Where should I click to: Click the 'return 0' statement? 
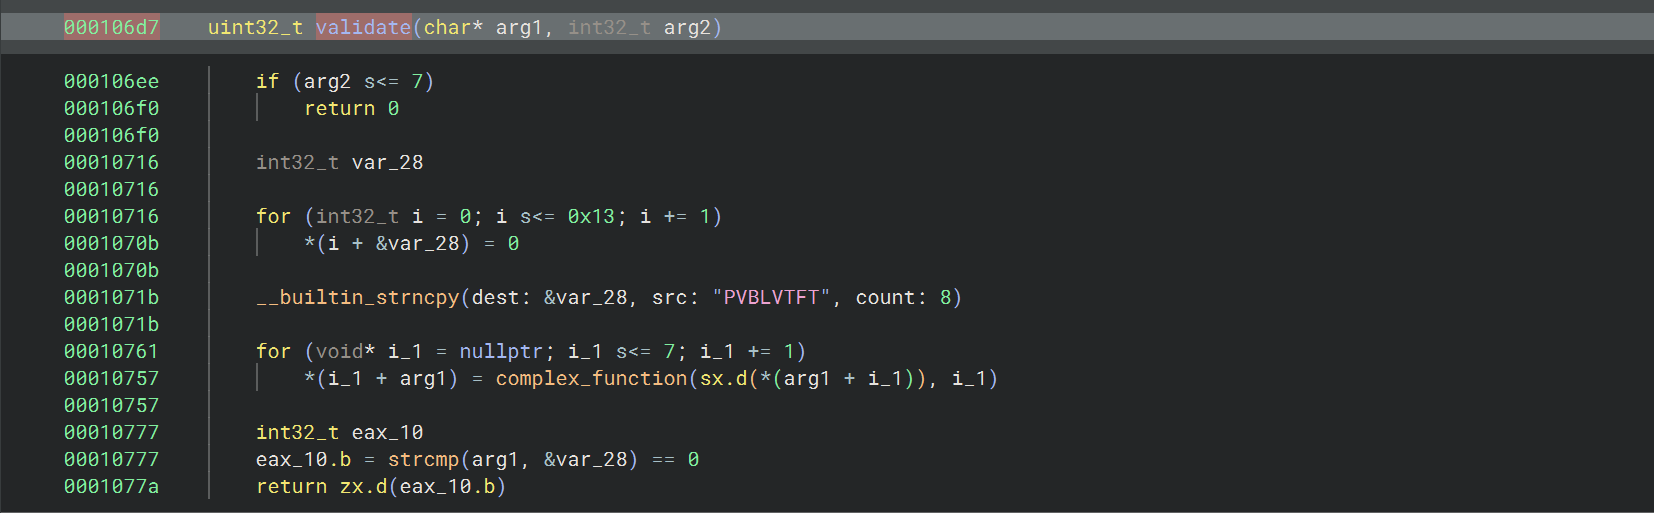click(x=351, y=108)
